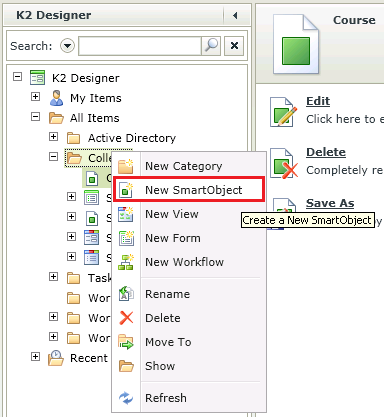
Task: Click the selected SmartObject tree item icon
Action: coord(92,178)
